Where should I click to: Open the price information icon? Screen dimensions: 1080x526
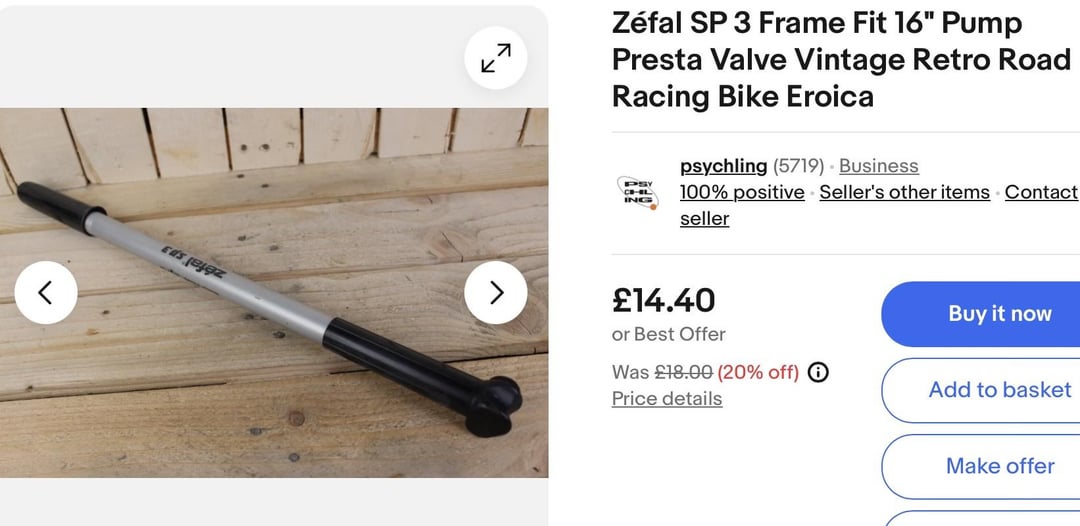click(x=818, y=372)
